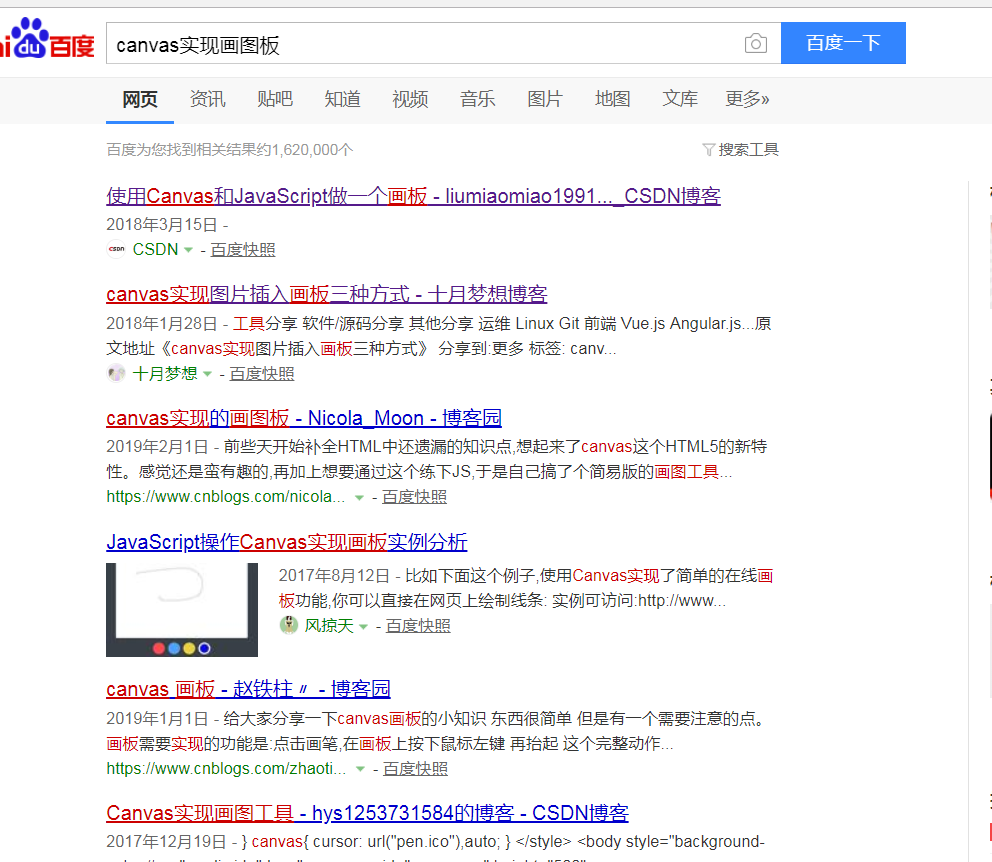This screenshot has width=992, height=862.
Task: Open result canvas实现的画图板 - Nicola_Moon
Action: point(304,418)
